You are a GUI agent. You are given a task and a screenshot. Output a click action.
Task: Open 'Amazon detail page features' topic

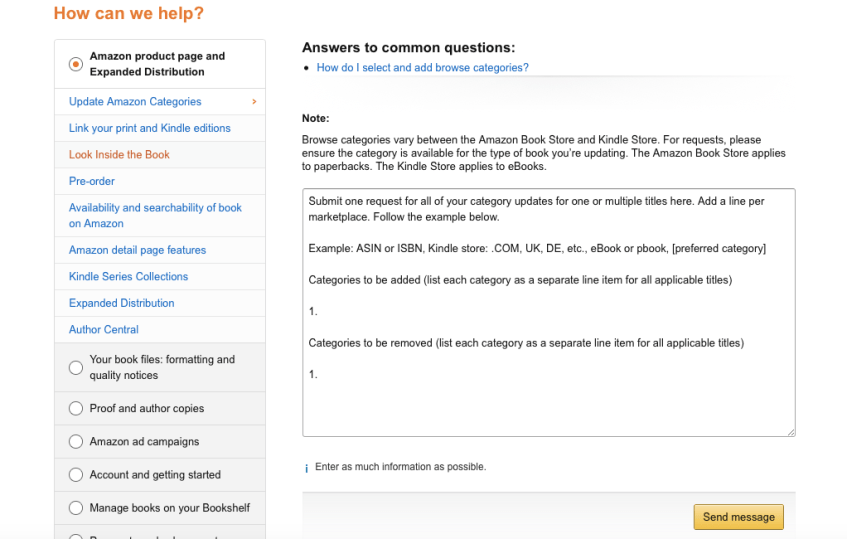pos(137,250)
